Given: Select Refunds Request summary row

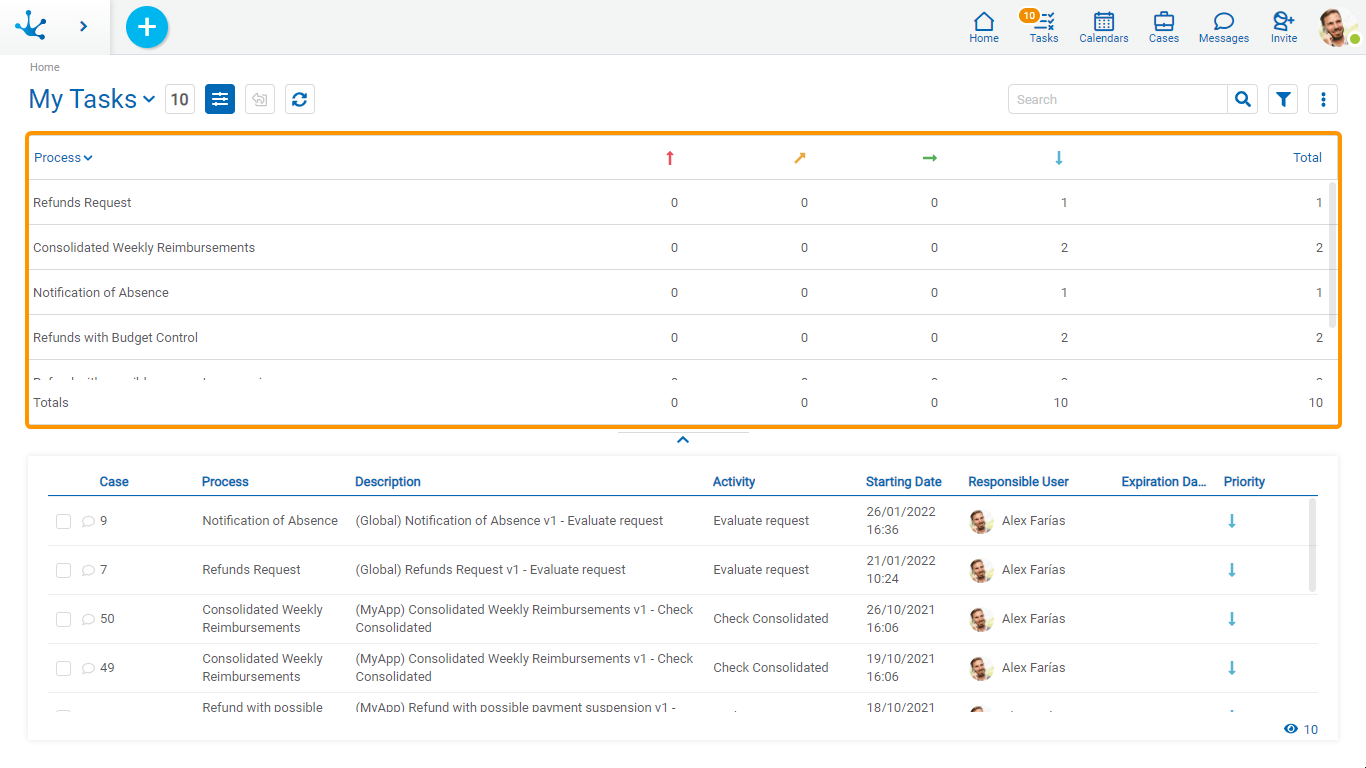Looking at the screenshot, I should 678,202.
